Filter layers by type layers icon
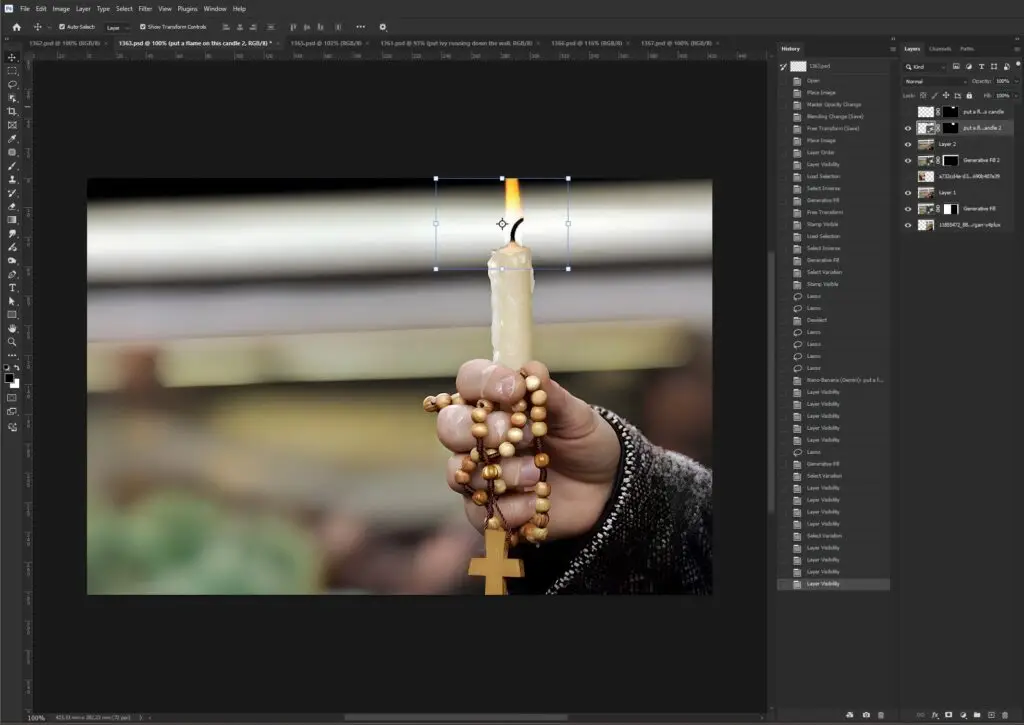 tap(981, 67)
